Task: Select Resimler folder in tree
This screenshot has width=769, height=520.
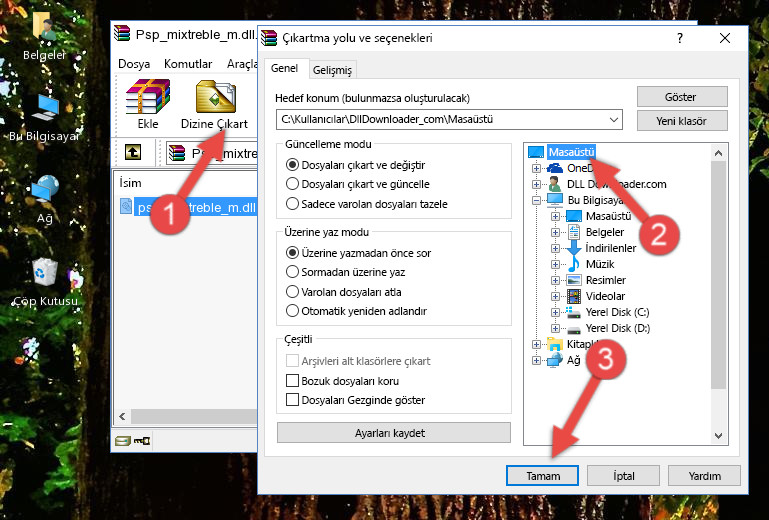Action: pyautogui.click(x=606, y=280)
